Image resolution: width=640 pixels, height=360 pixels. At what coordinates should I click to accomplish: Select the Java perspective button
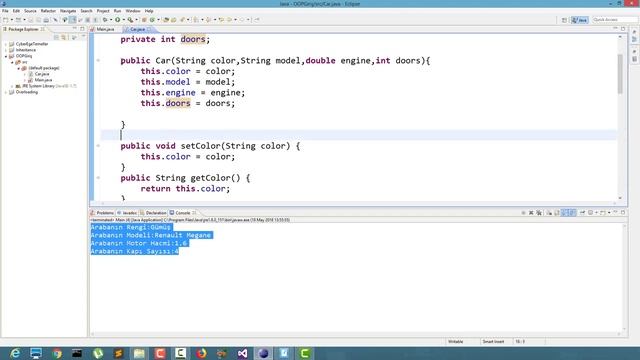click(x=580, y=20)
